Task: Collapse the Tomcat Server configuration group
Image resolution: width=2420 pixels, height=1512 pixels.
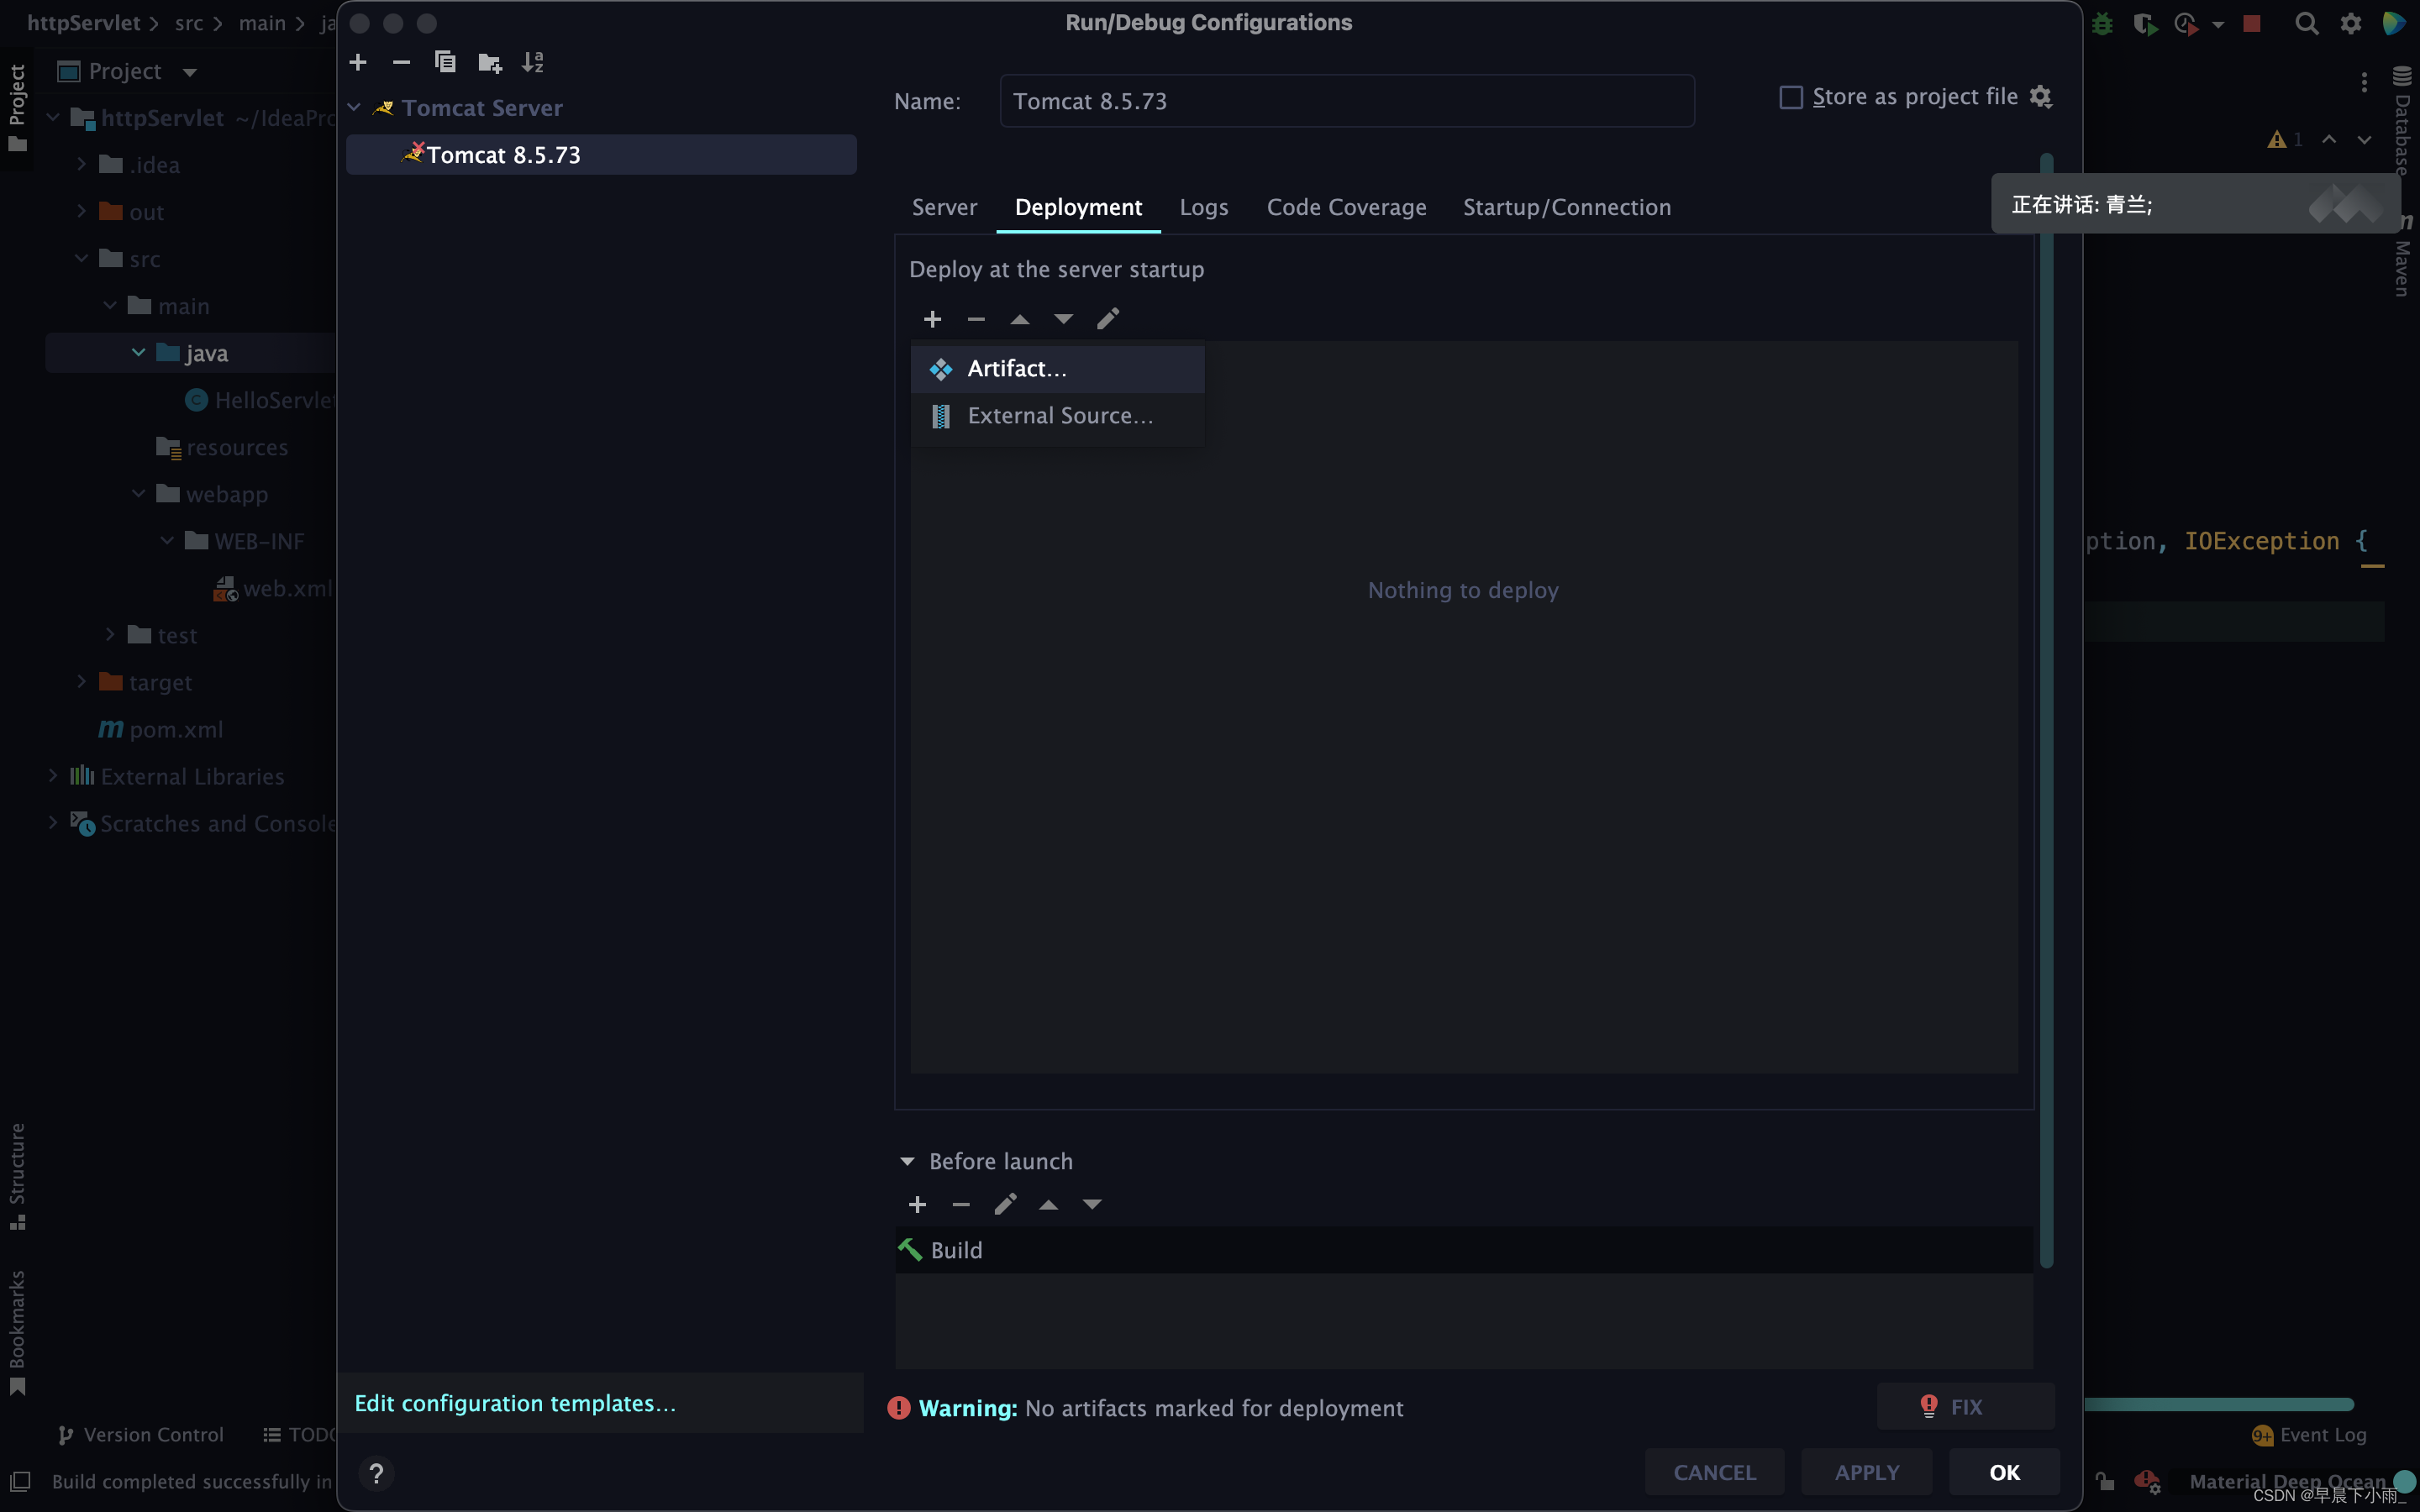Action: [x=354, y=107]
